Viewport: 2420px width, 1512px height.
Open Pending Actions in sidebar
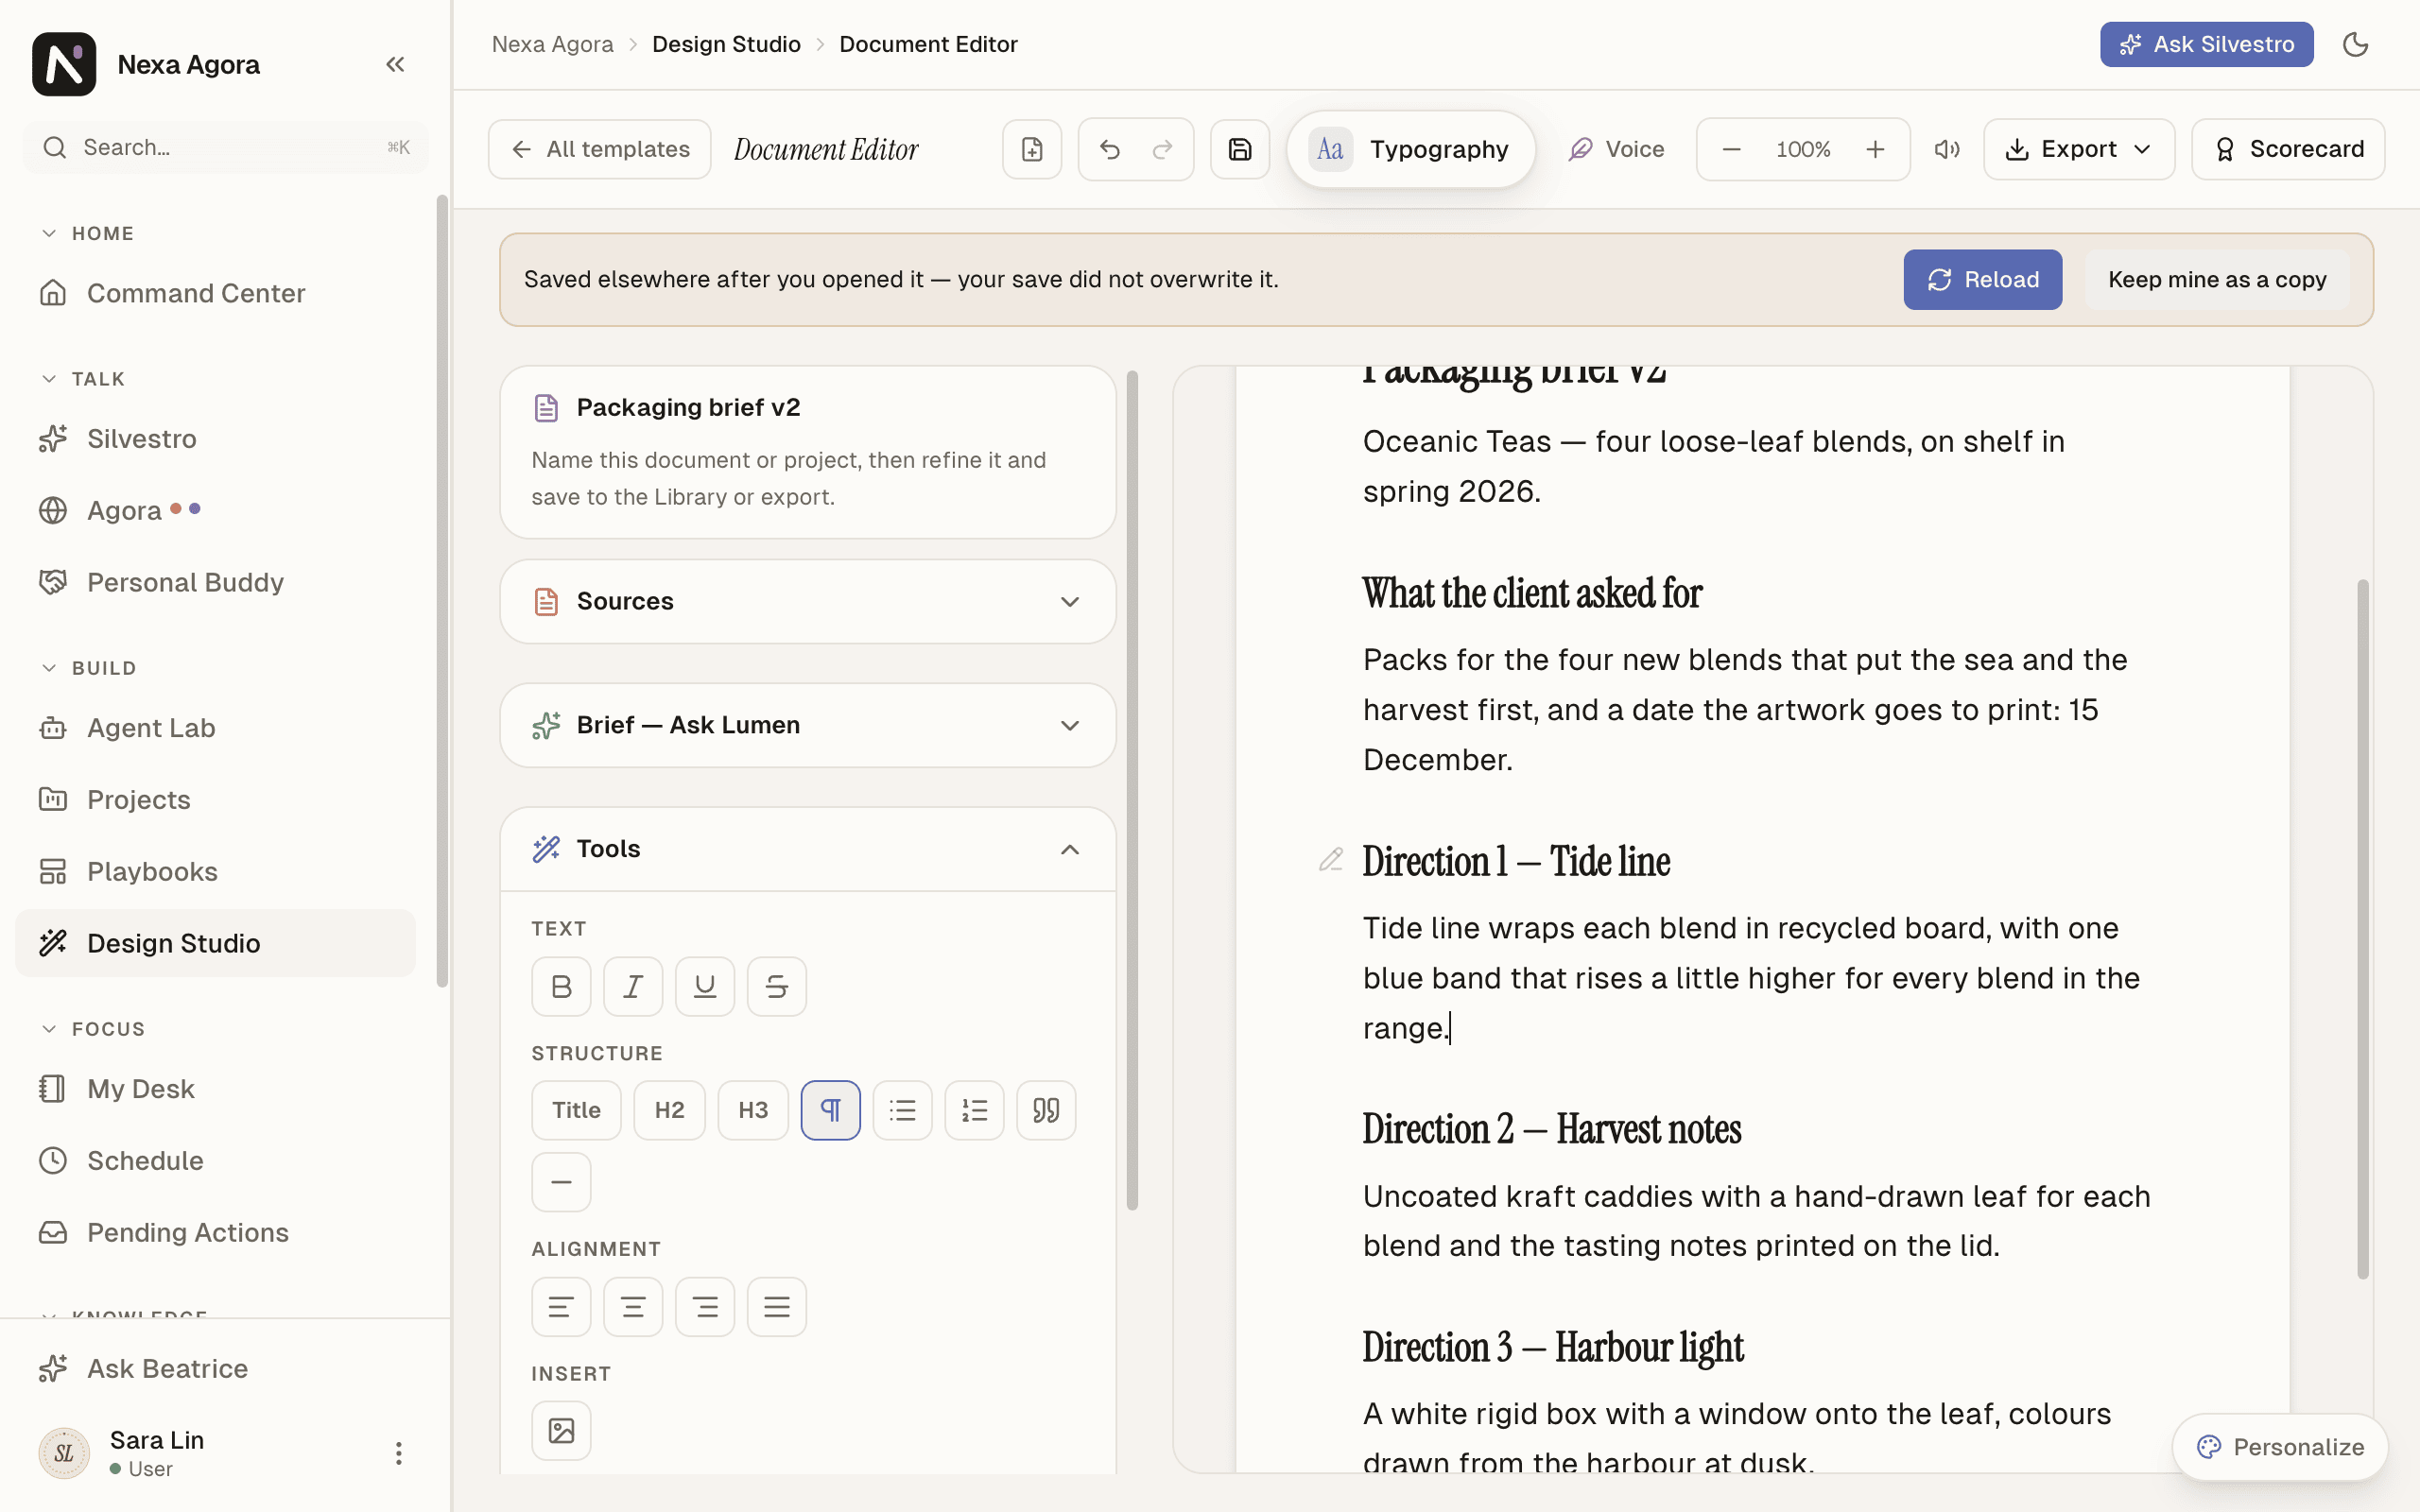pyautogui.click(x=215, y=1232)
